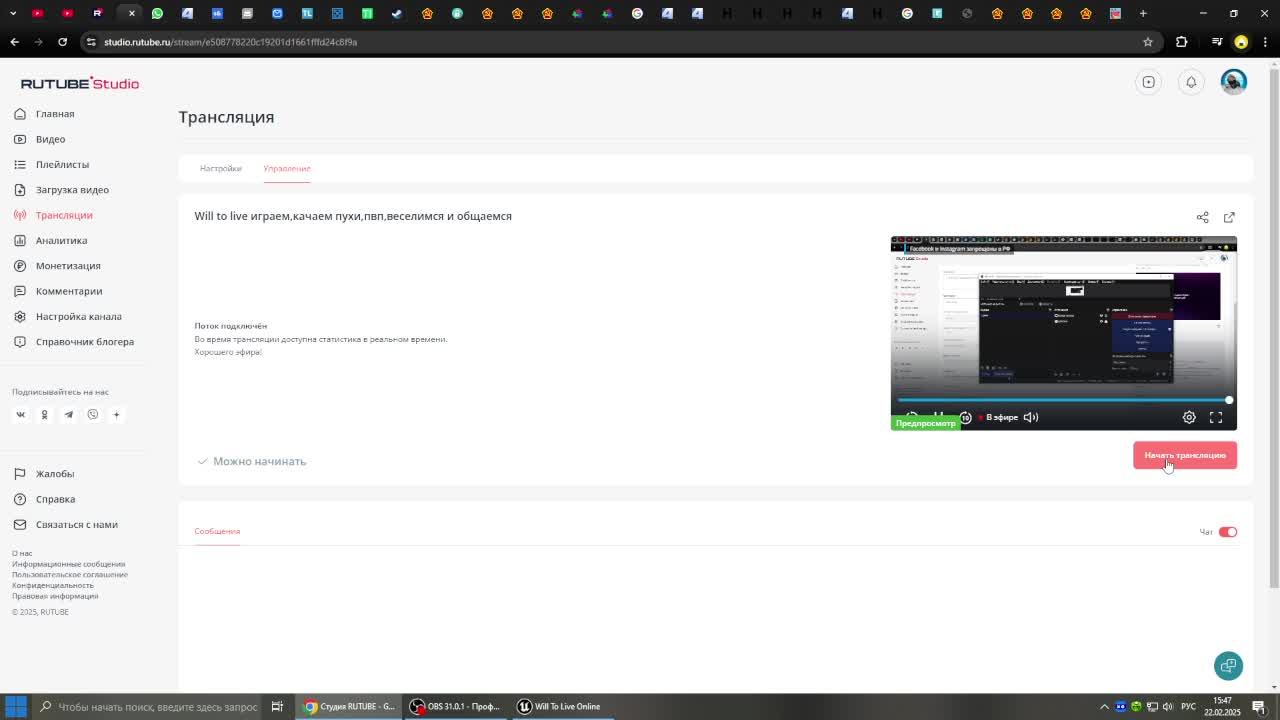
Task: Click the stream preview progress bar
Action: (x=1064, y=400)
